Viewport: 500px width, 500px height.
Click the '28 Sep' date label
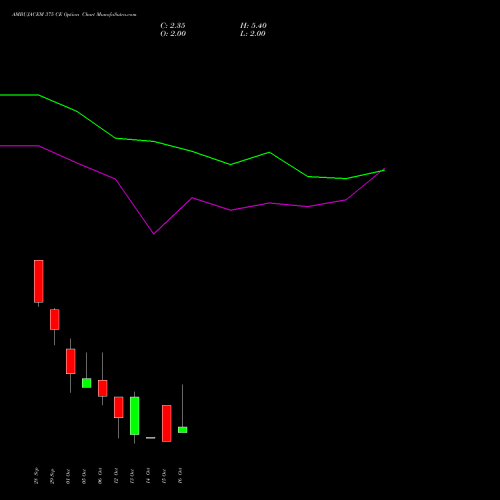point(36,476)
